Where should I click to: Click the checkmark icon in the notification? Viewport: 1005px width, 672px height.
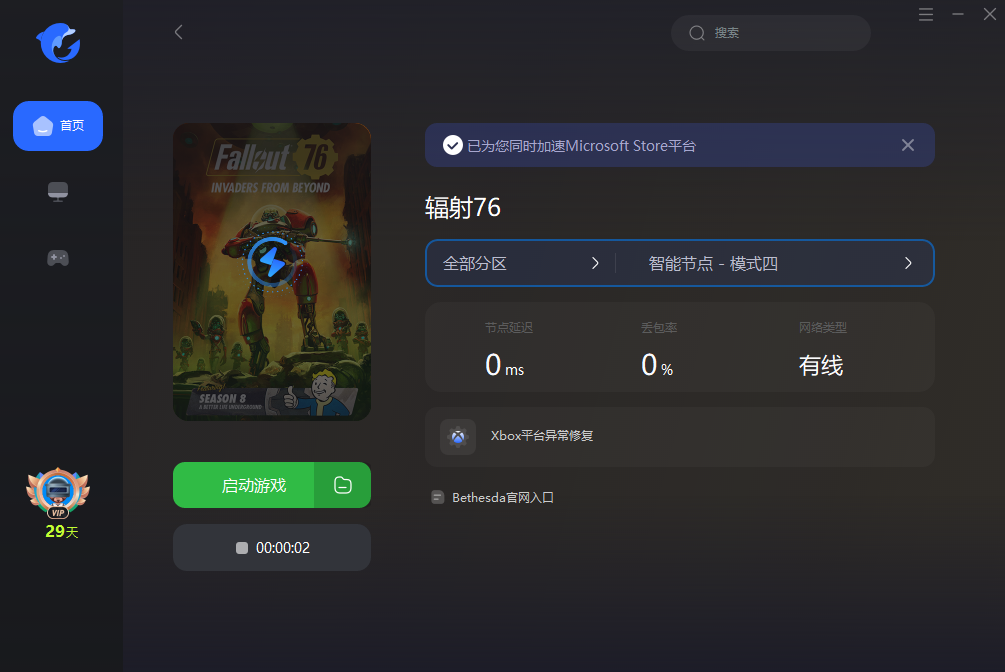click(453, 146)
